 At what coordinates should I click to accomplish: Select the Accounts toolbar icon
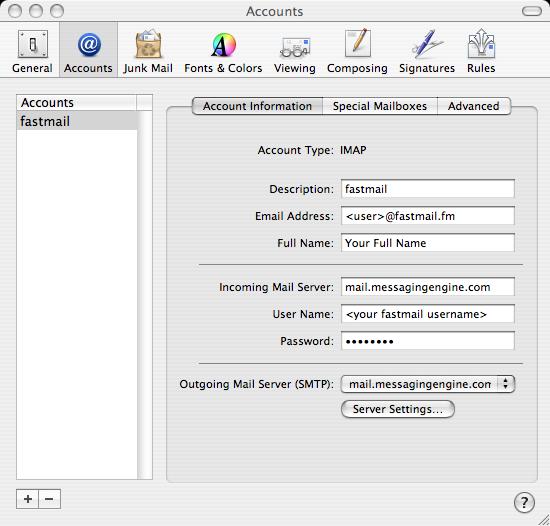click(x=88, y=51)
